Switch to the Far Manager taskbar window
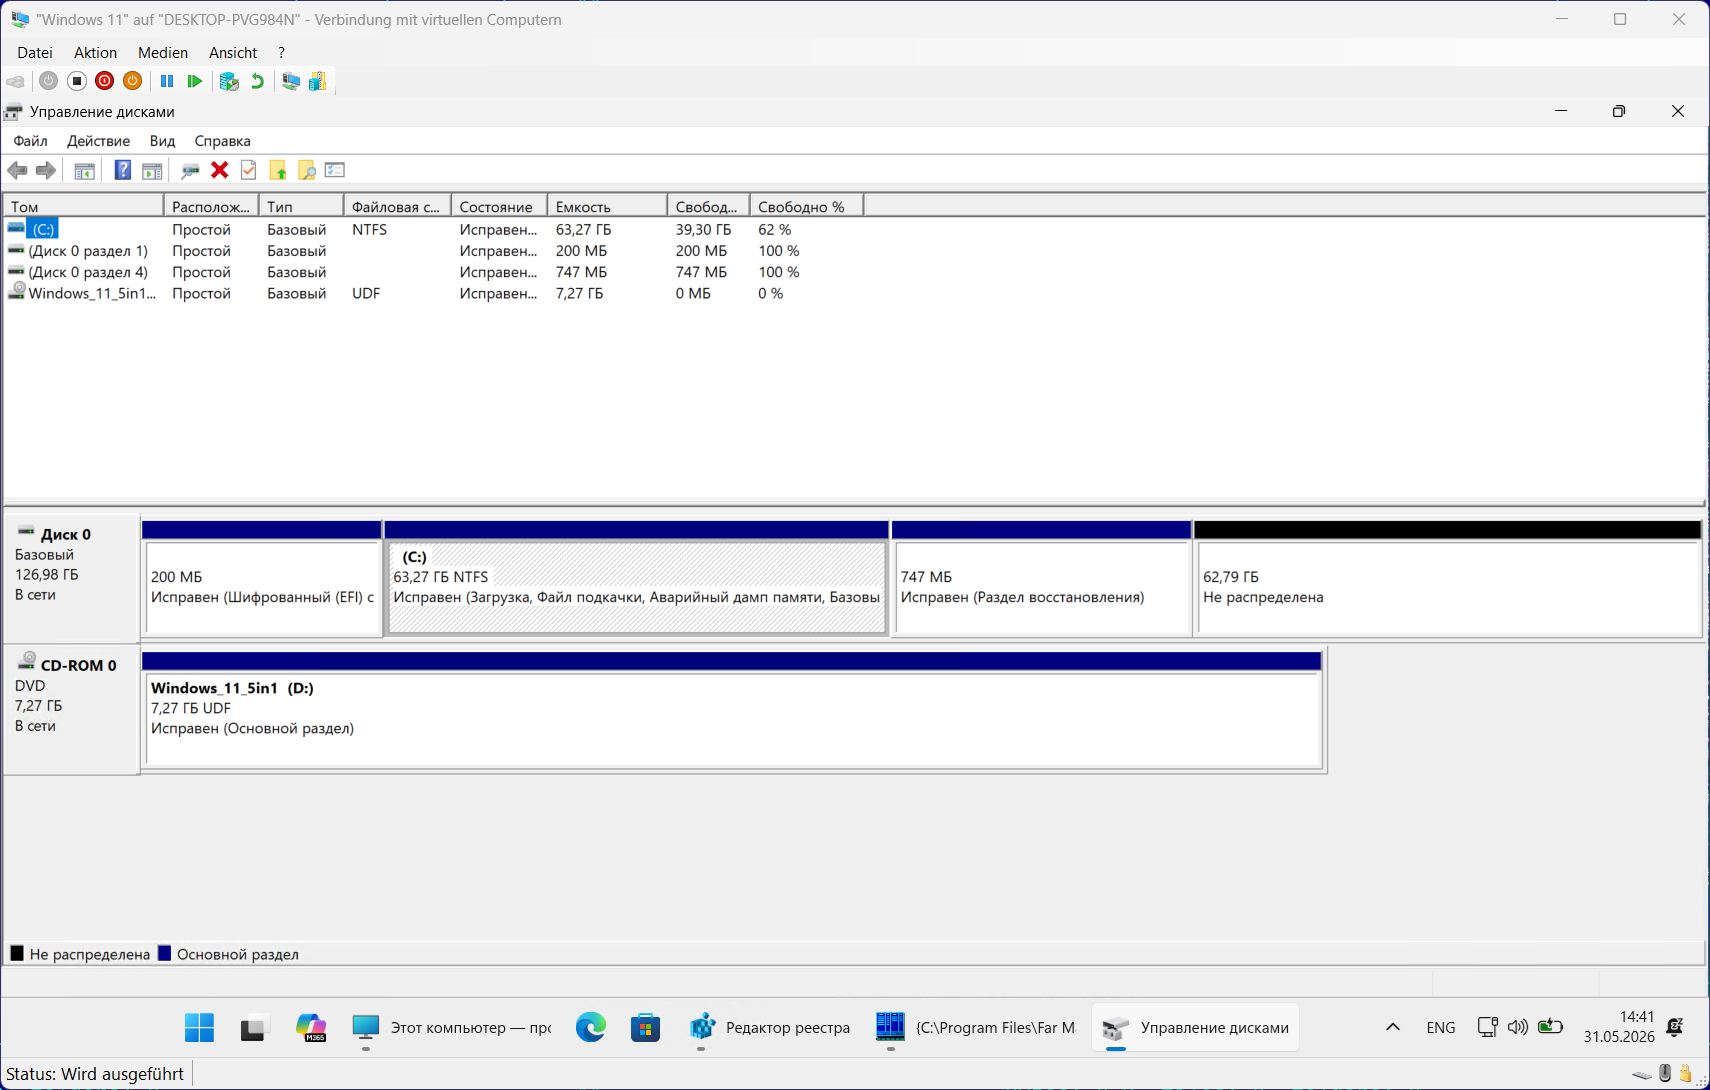1710x1090 pixels. coord(976,1027)
